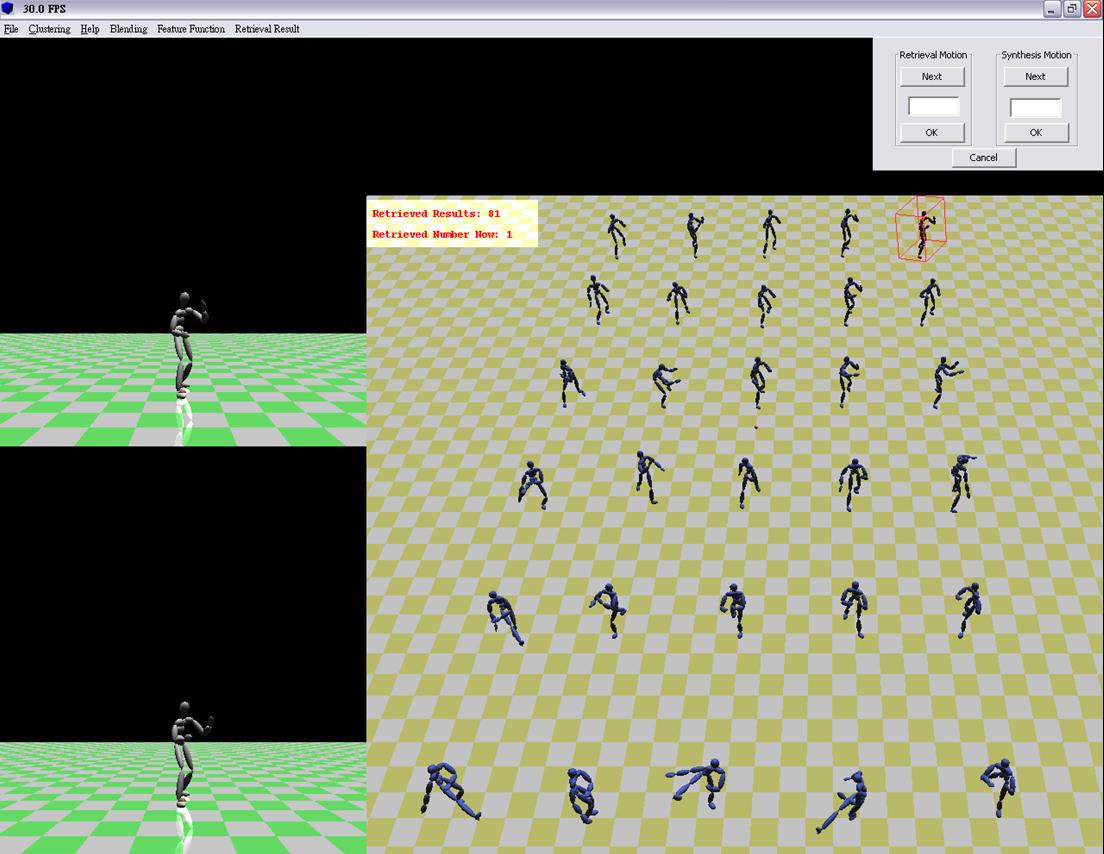Open the File menu
Screen dimensions: 1104x854
pos(11,29)
